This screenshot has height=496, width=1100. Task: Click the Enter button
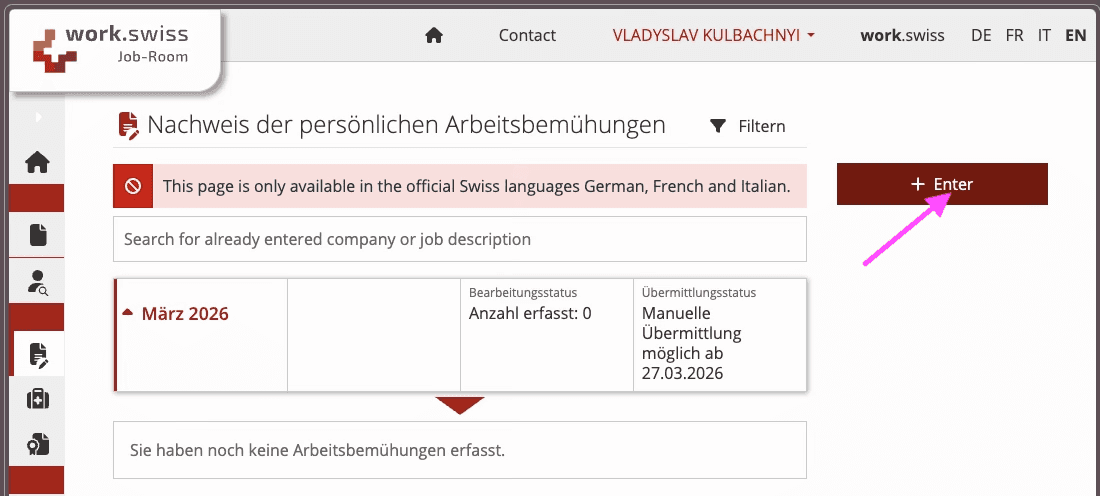click(942, 184)
